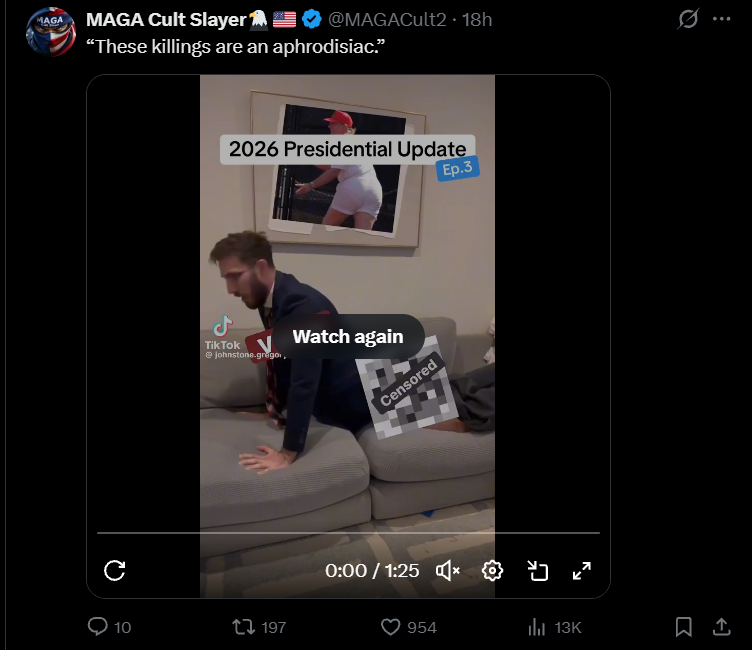
Task: Open video settings gear icon
Action: coord(492,571)
